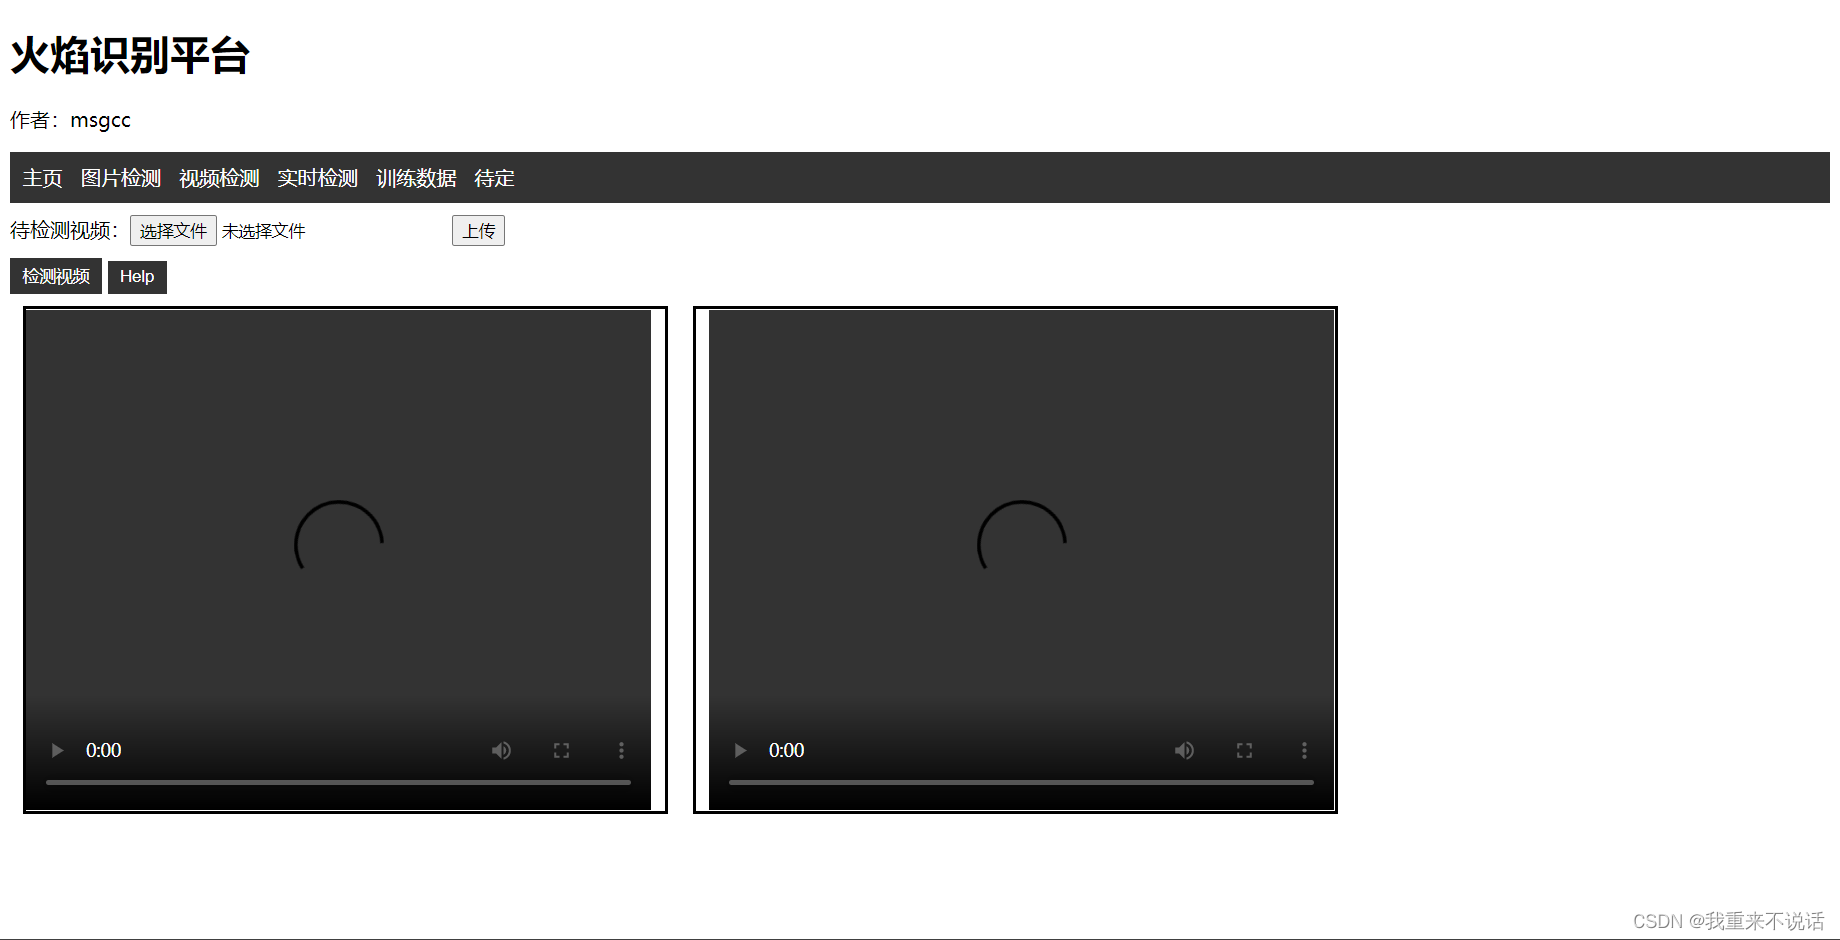The height and width of the screenshot is (940, 1840).
Task: Switch to 实时检测 page
Action: coord(317,178)
